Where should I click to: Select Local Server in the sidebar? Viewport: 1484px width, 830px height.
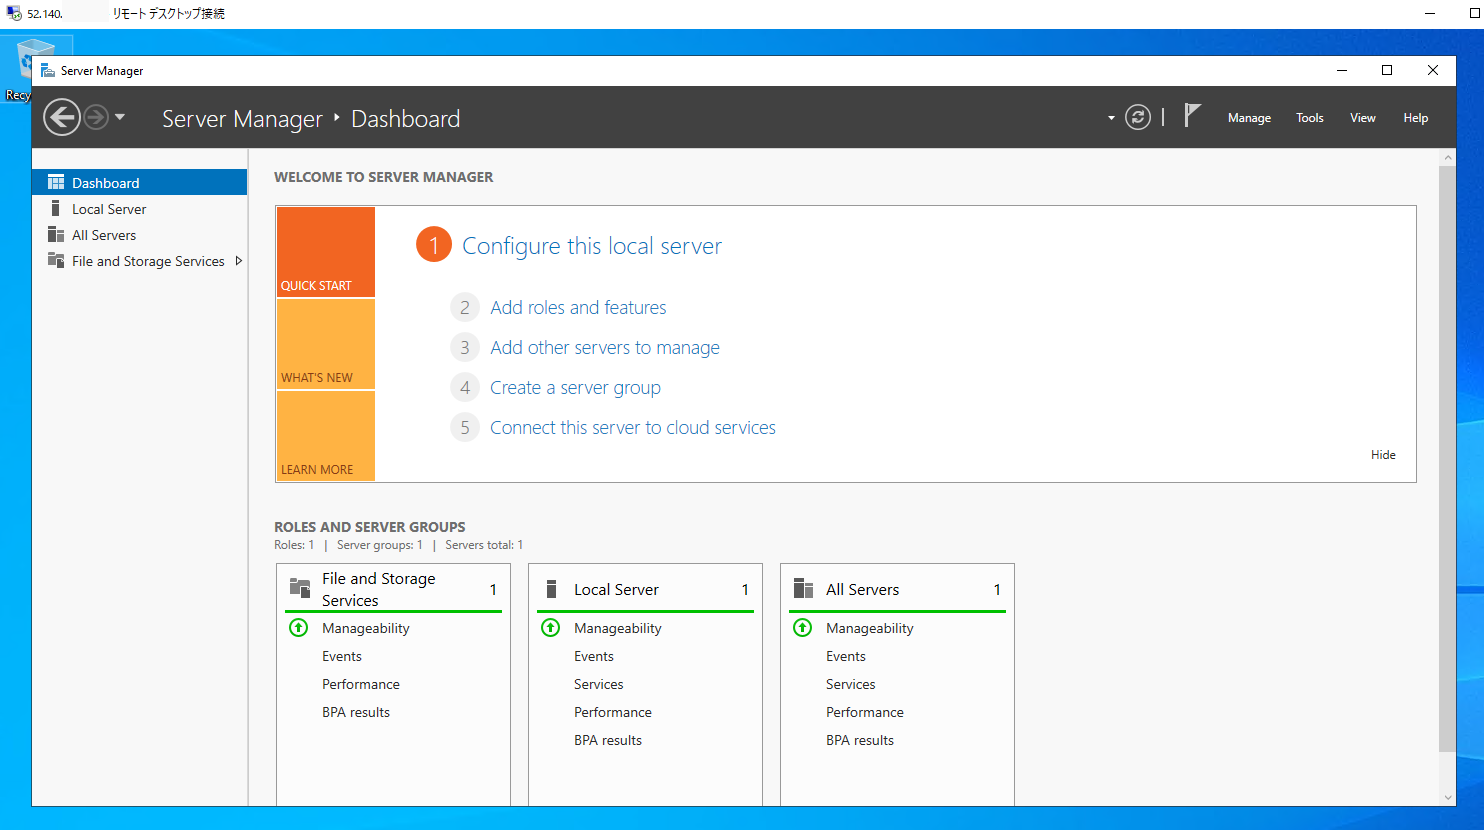(140, 209)
